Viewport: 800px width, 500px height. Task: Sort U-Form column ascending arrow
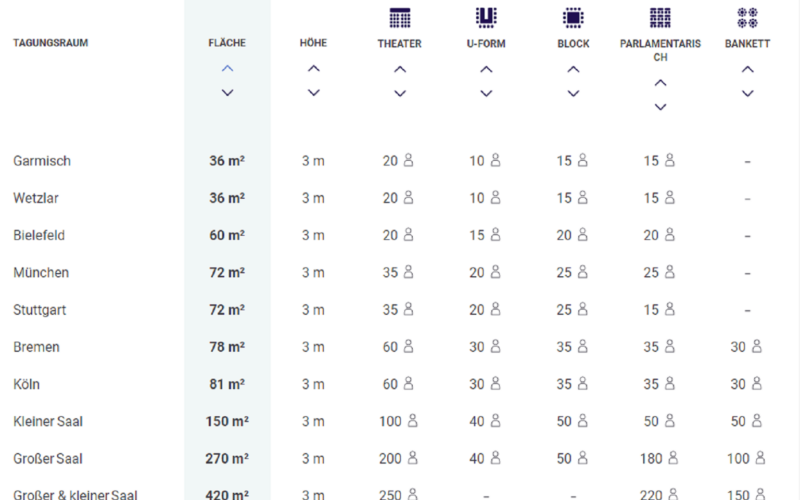[486, 69]
